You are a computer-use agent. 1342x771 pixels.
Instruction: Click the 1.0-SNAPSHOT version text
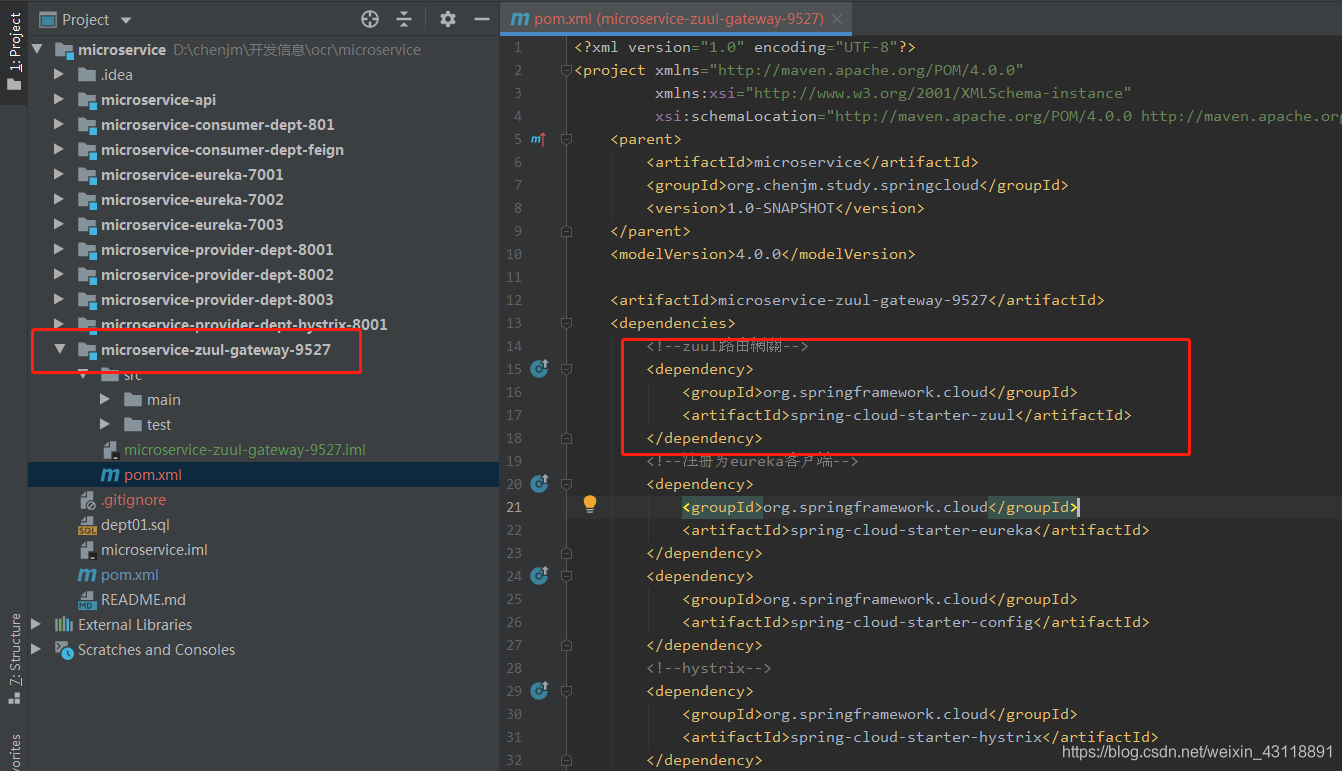pyautogui.click(x=781, y=208)
